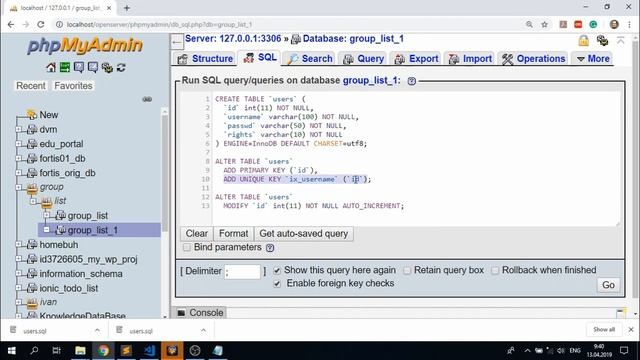The width and height of the screenshot is (640, 360).
Task: Open the Query tab
Action: click(x=363, y=59)
